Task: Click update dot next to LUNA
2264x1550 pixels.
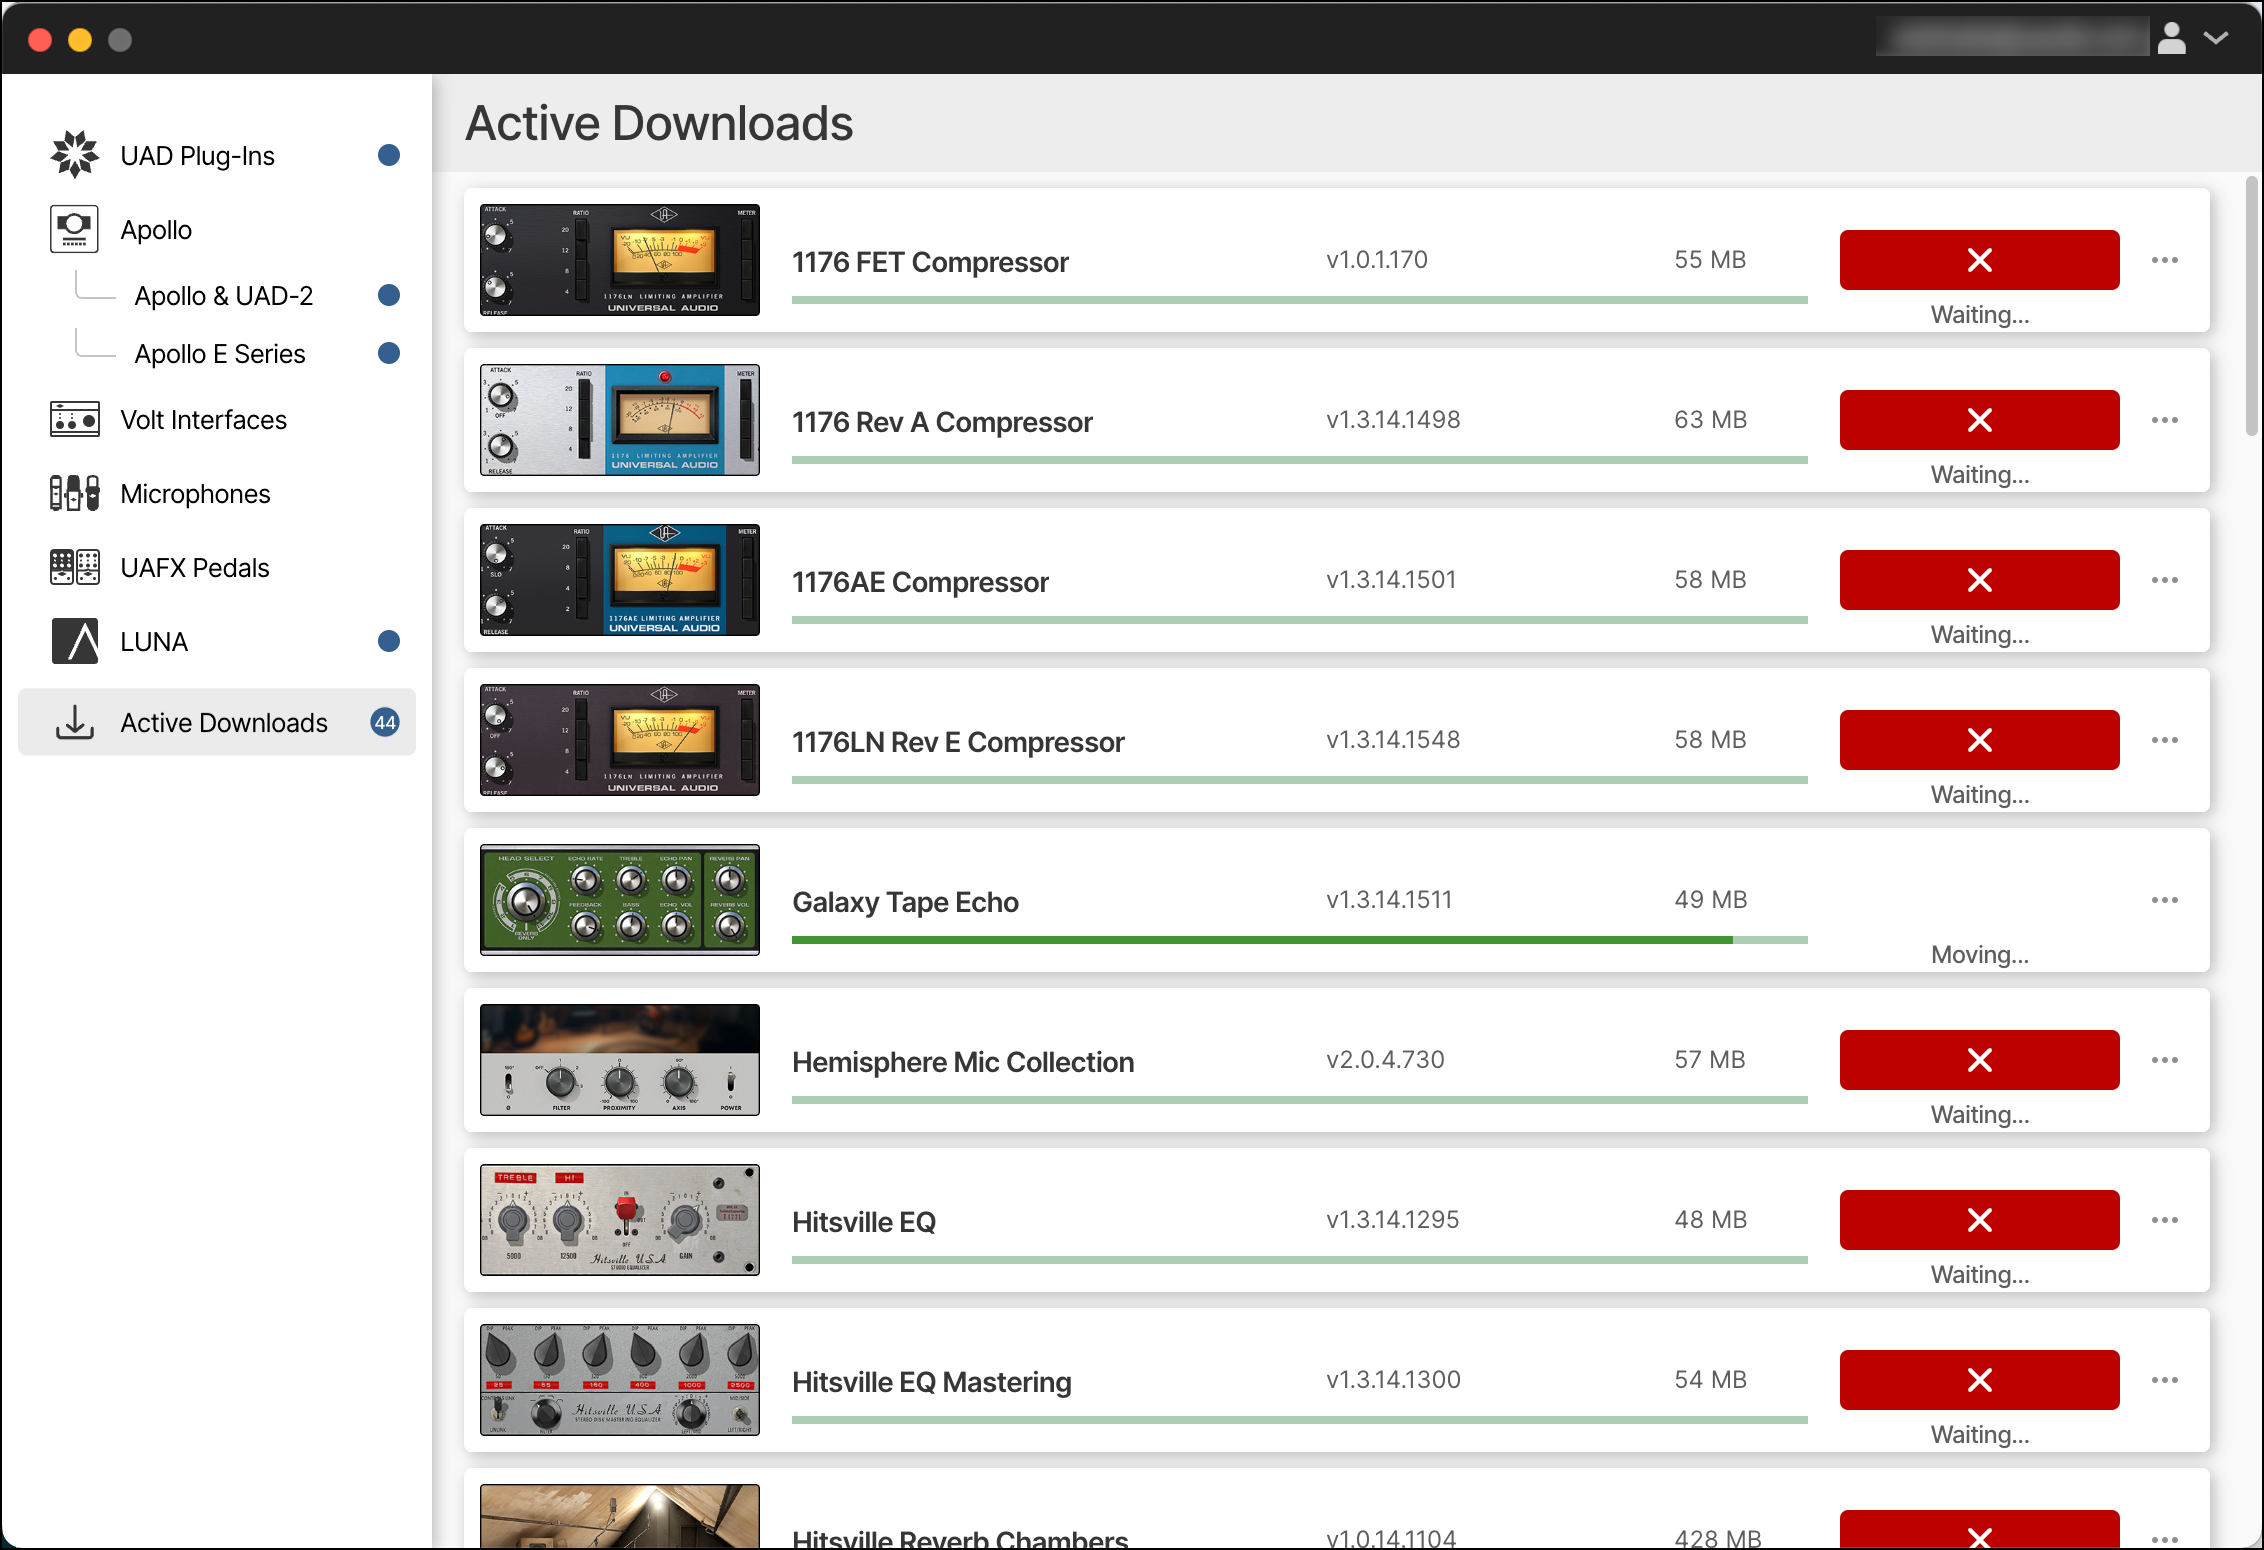Action: tap(389, 641)
